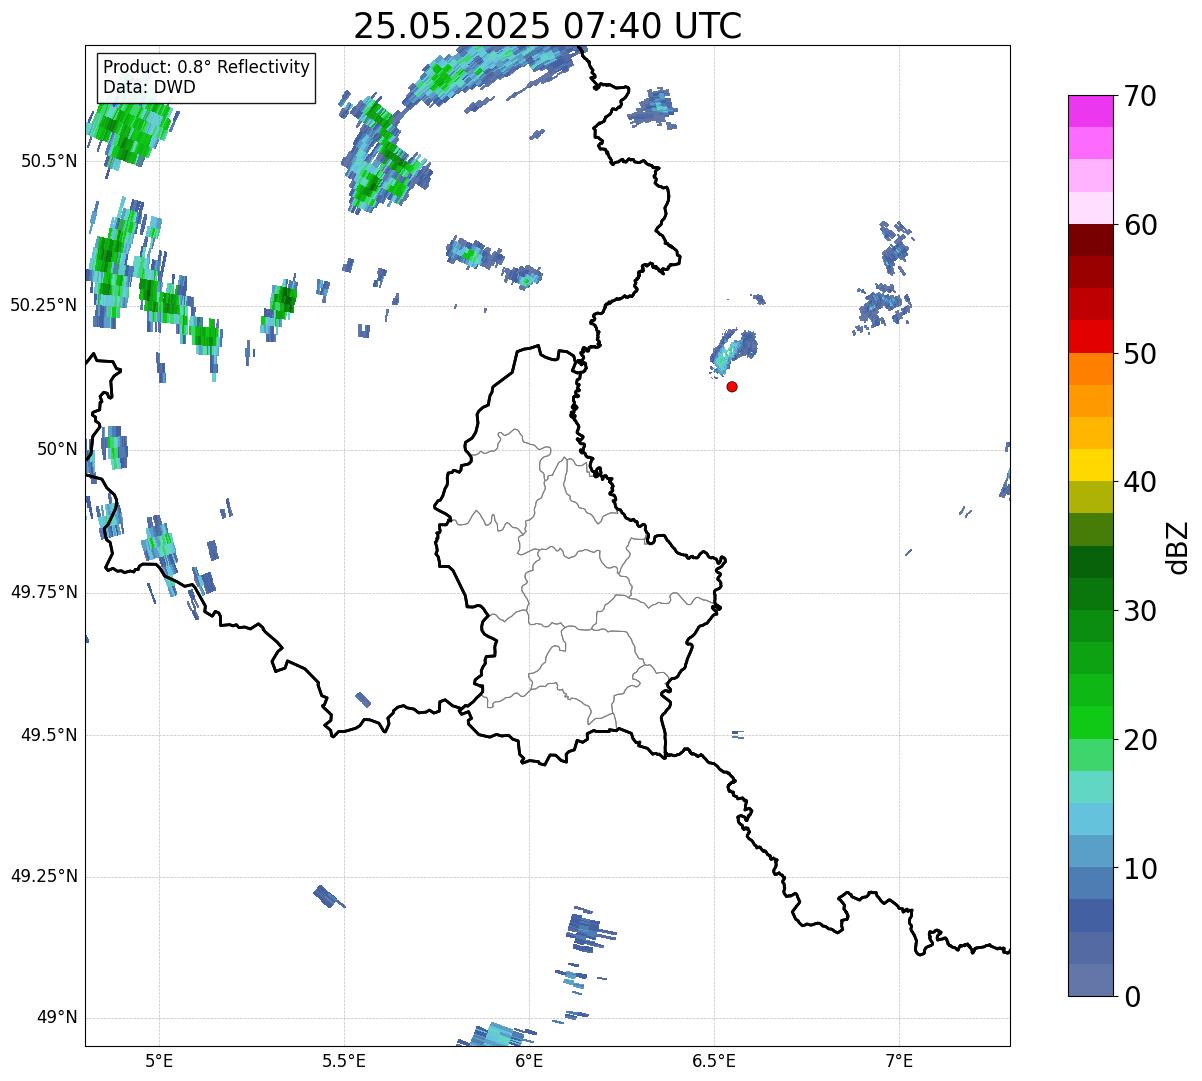Click the 6.5°E longitude label
The width and height of the screenshot is (1202, 1081).
tap(714, 1060)
